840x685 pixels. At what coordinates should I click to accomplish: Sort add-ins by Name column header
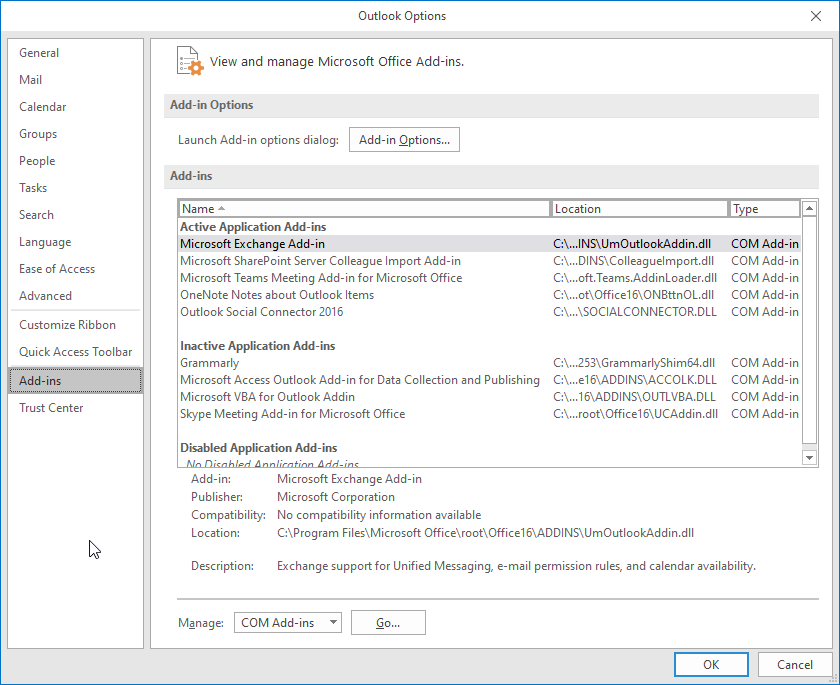pyautogui.click(x=364, y=209)
